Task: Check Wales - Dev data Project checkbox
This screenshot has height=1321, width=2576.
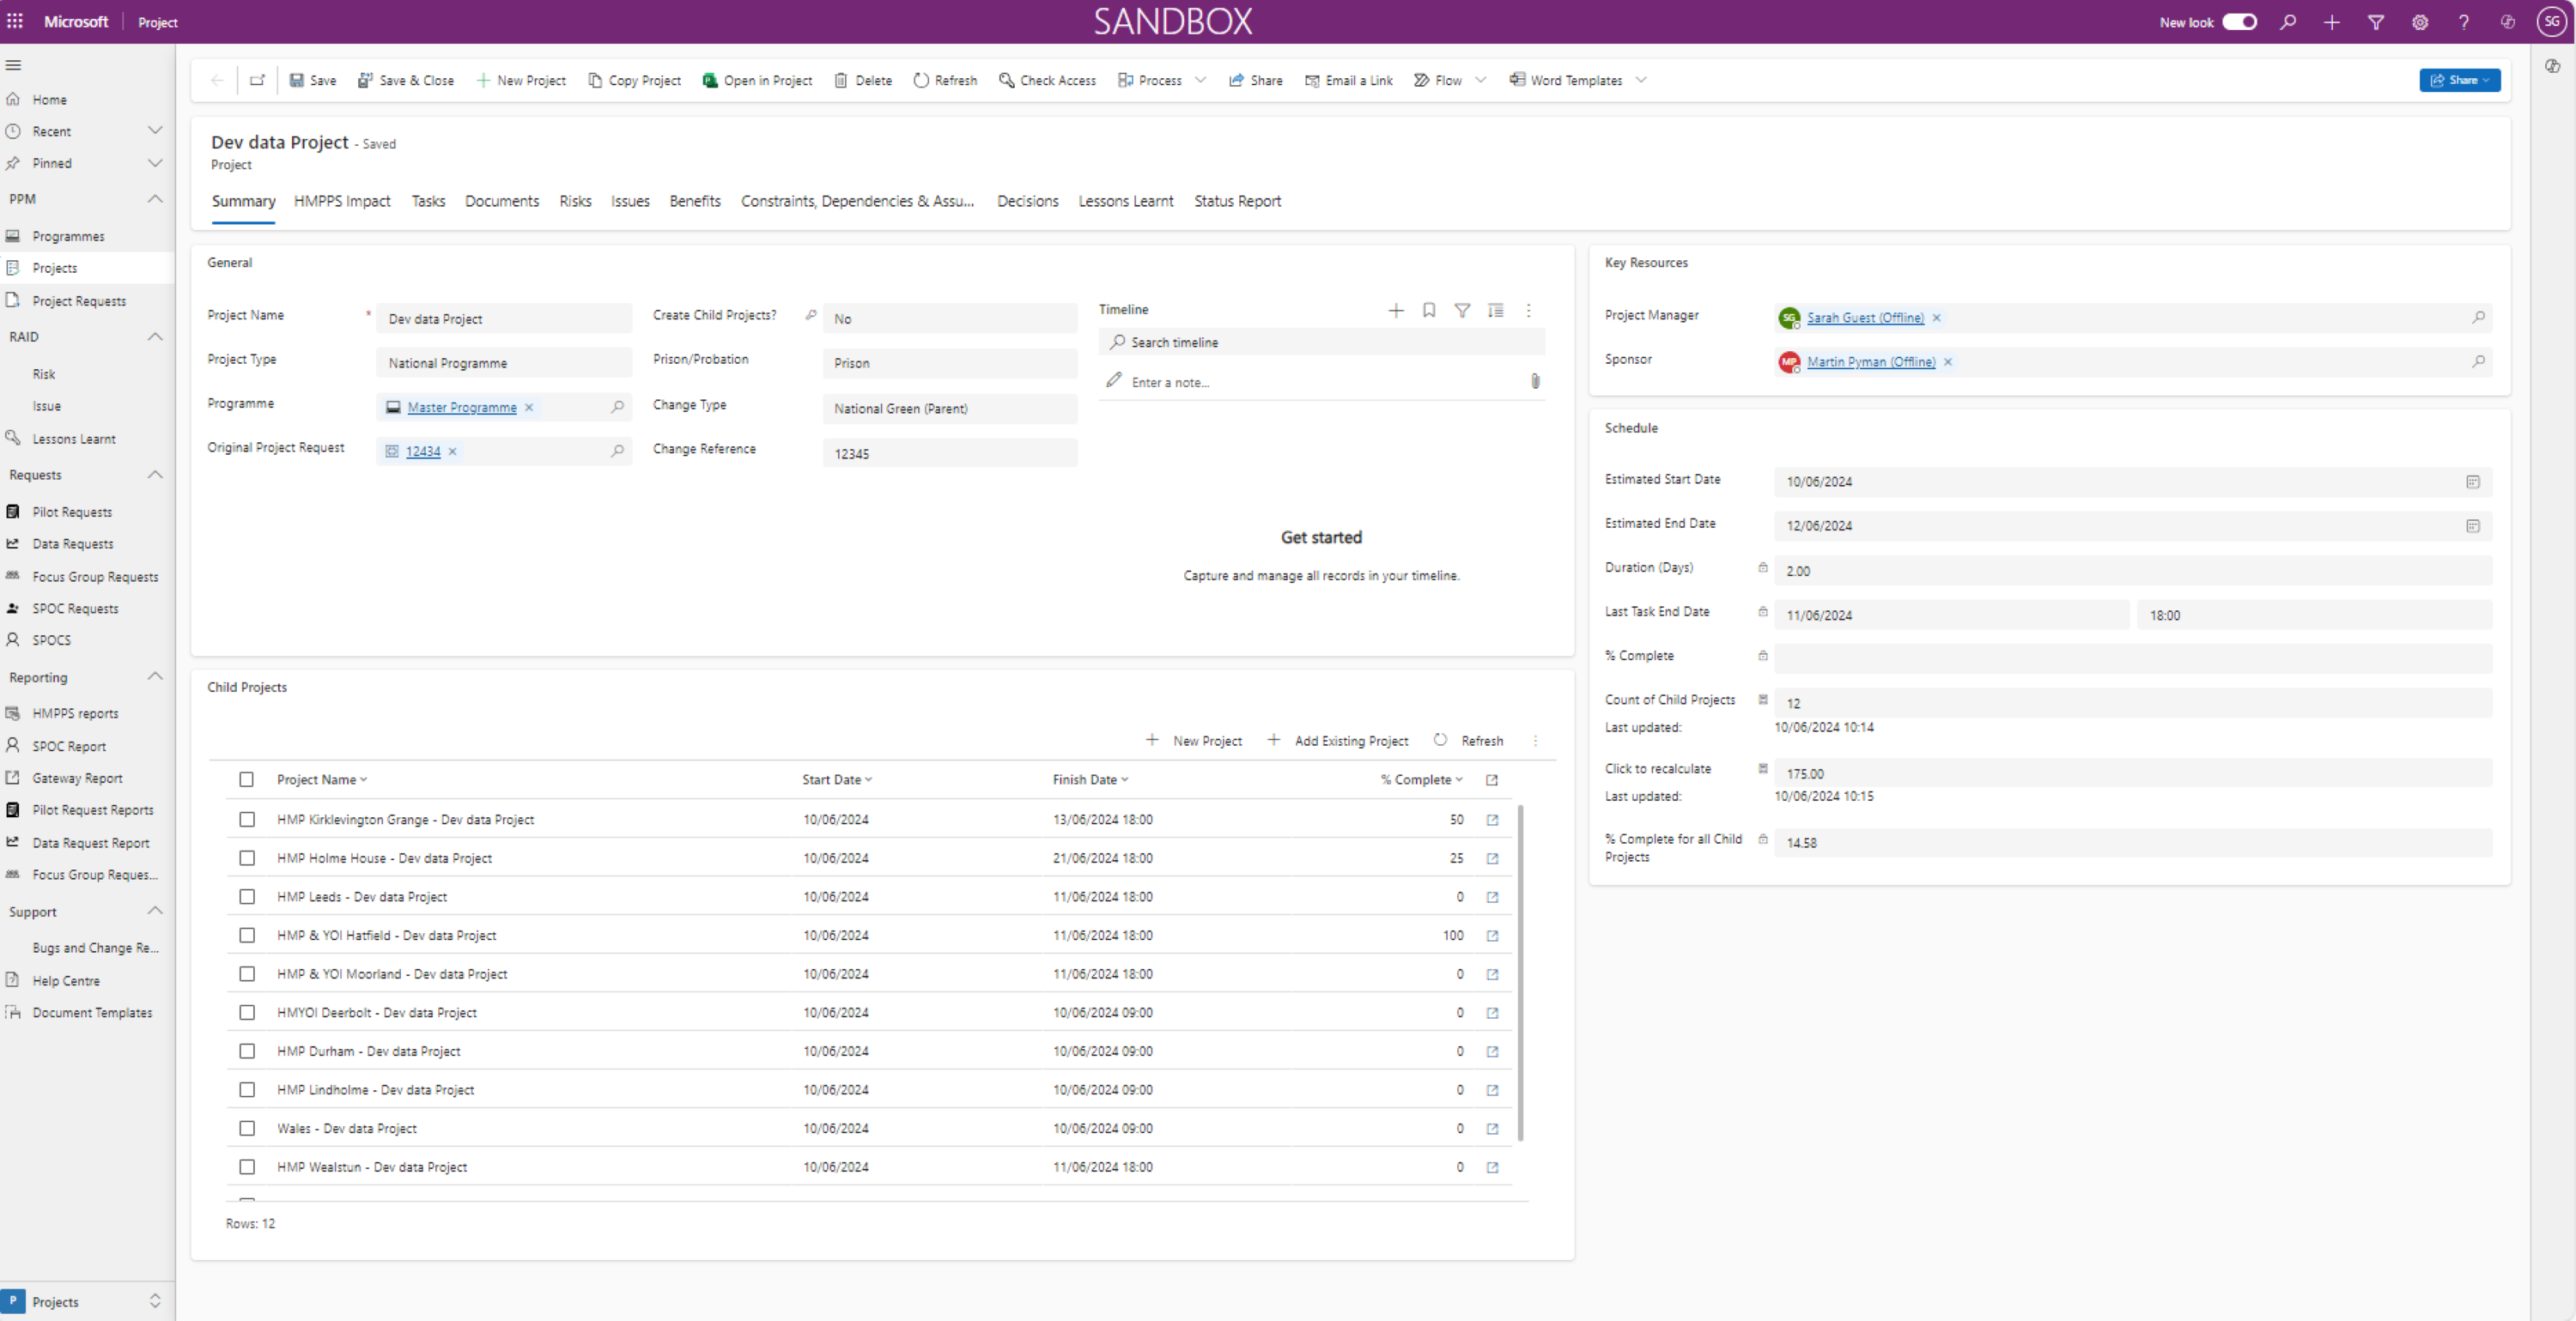Action: (x=246, y=1129)
